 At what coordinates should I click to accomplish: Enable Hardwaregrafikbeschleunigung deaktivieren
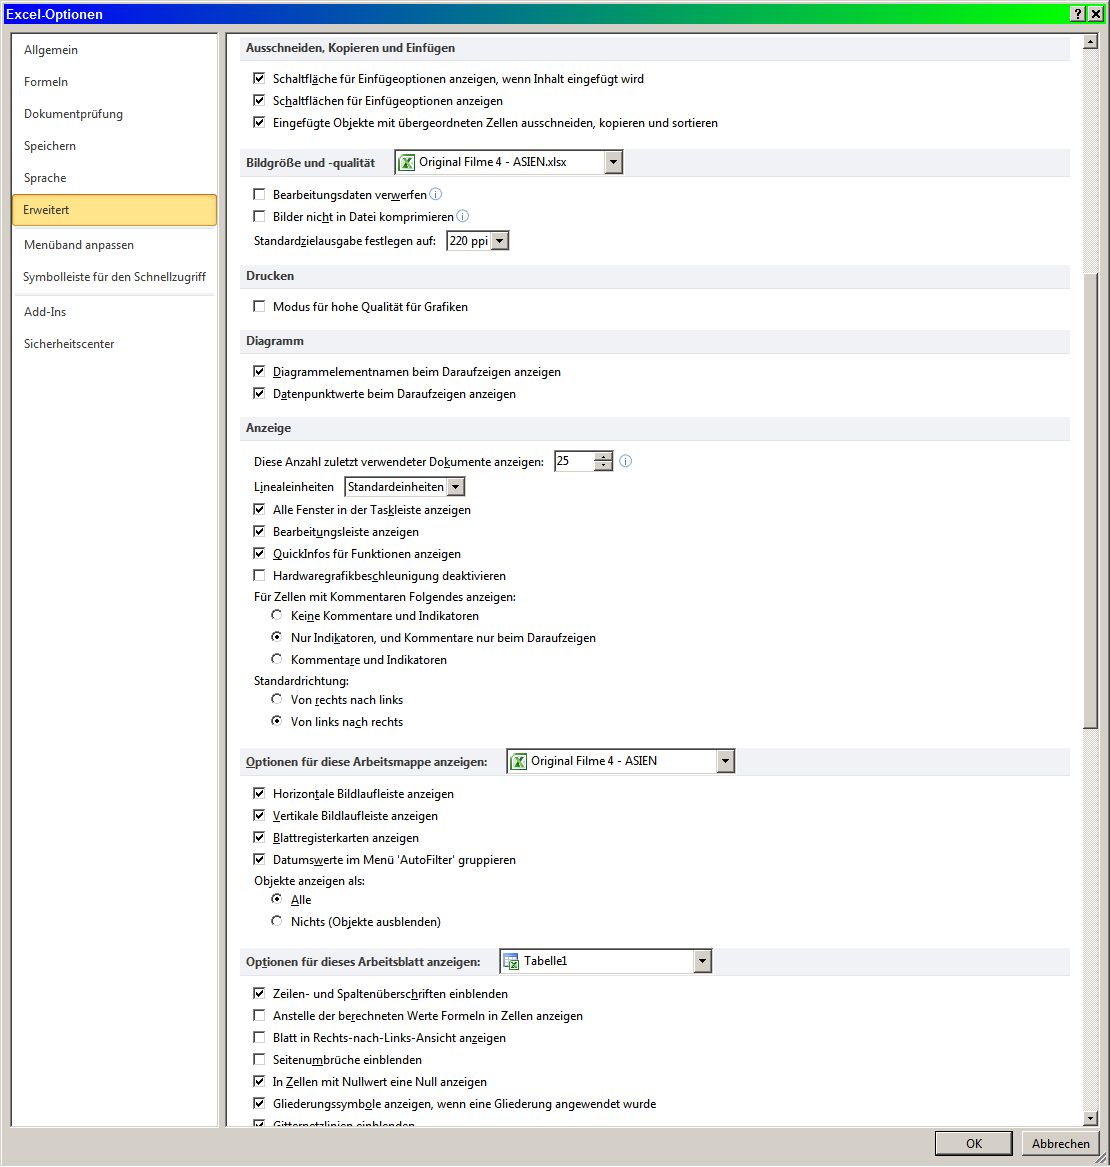click(259, 575)
